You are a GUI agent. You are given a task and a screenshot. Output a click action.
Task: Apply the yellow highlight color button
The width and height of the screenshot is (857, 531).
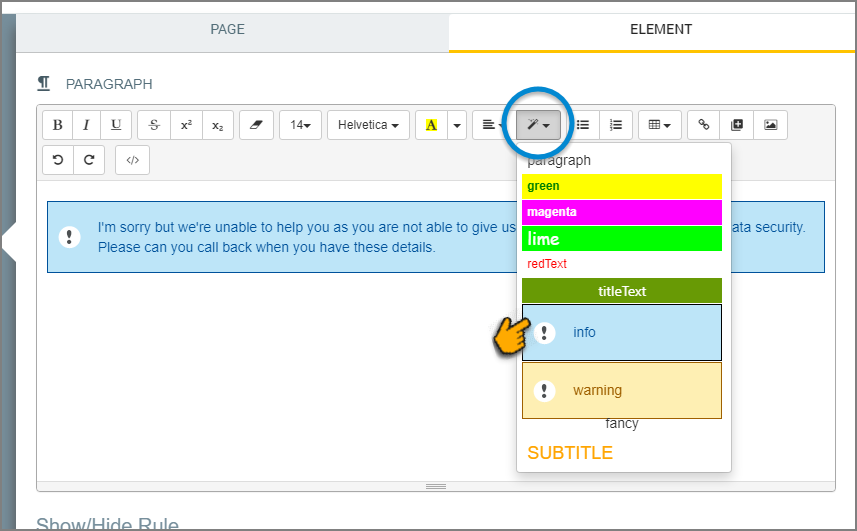coord(431,125)
